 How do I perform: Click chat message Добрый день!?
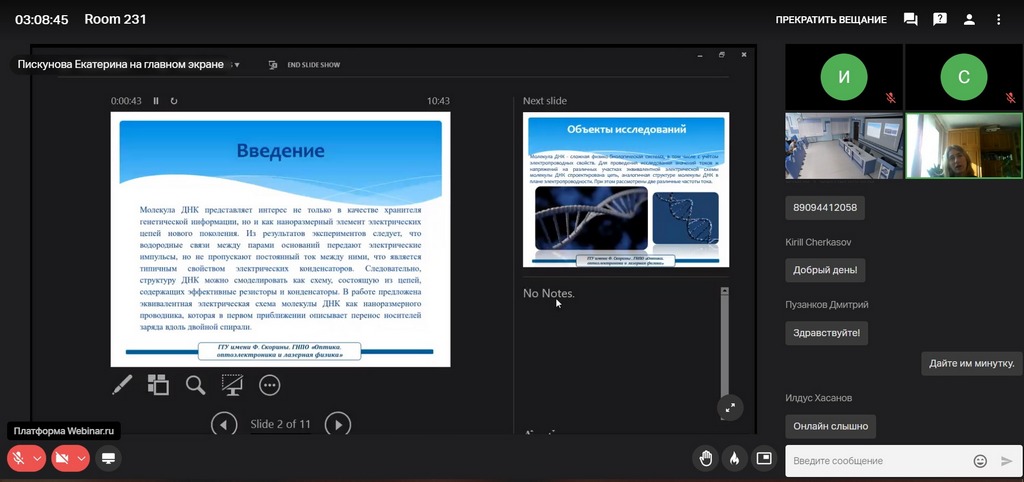tap(825, 270)
